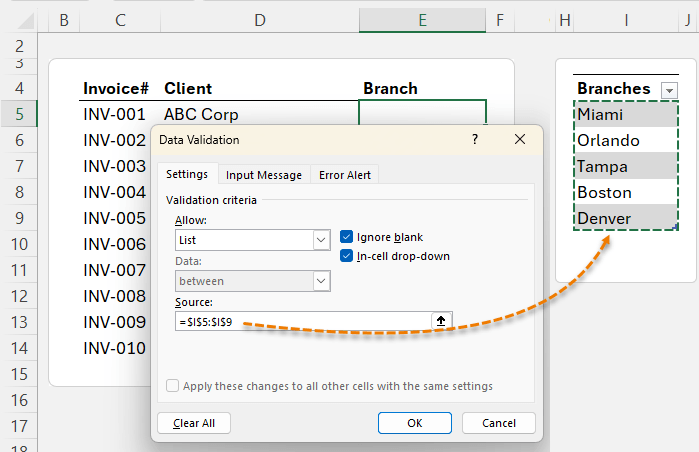Close the Data Validation dialog
Viewport: 699px width, 452px height.
[520, 140]
